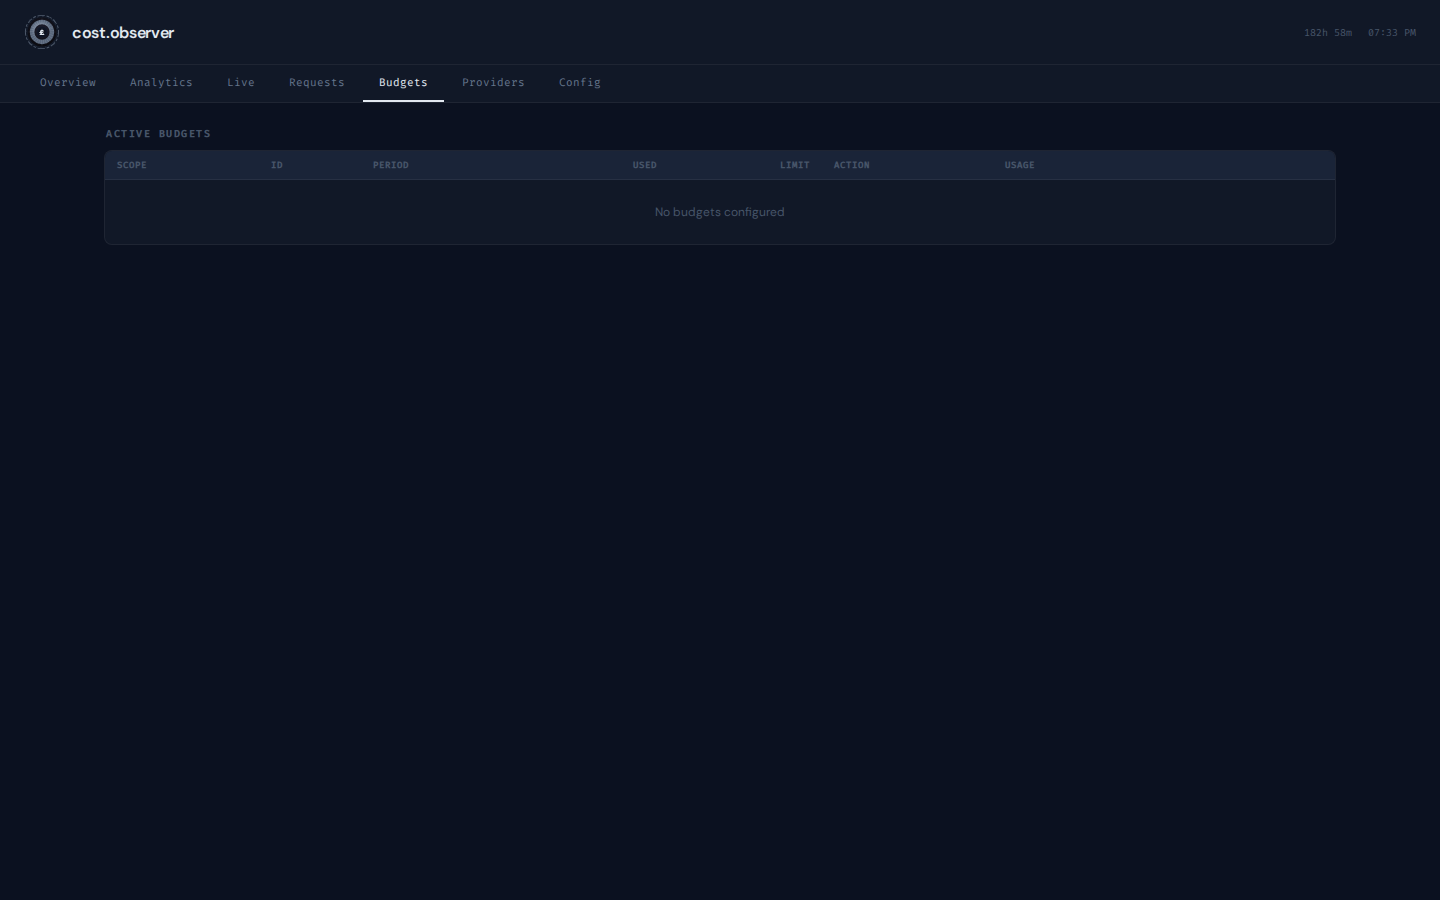Click the 182h 58m uptime indicator
1440x900 pixels.
point(1328,33)
